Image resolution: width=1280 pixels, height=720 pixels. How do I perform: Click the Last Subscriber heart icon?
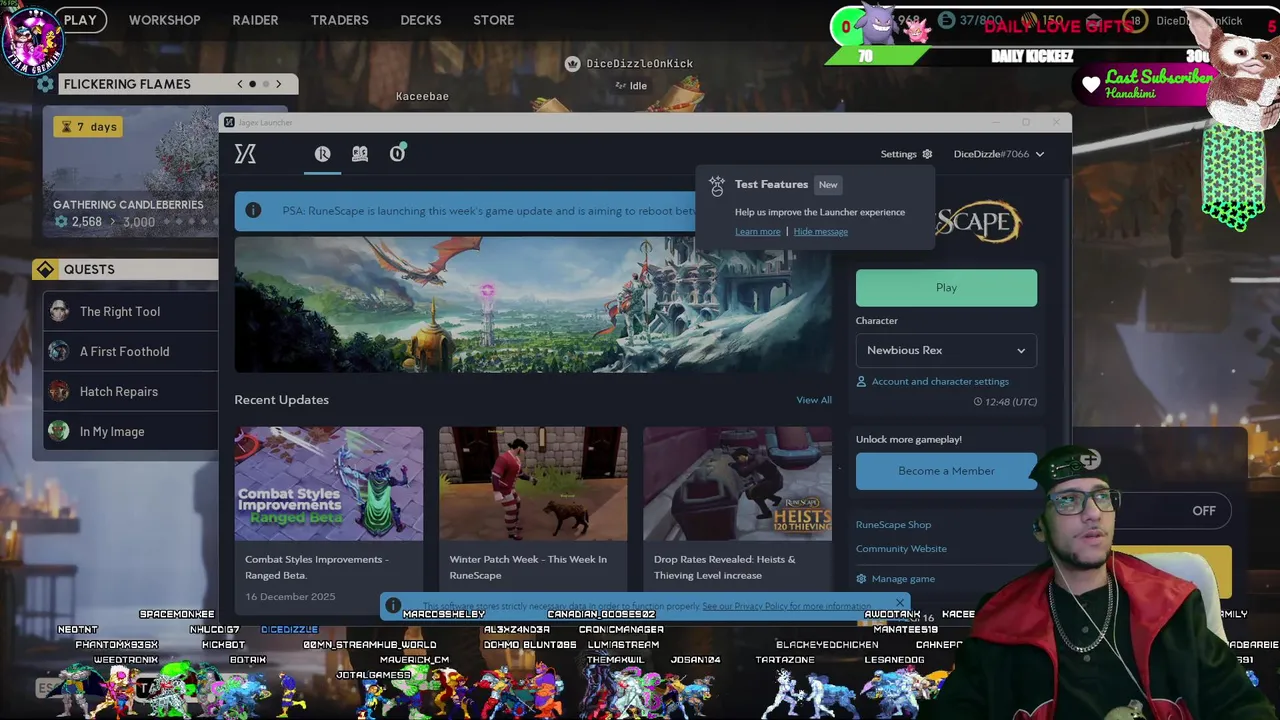(1091, 85)
